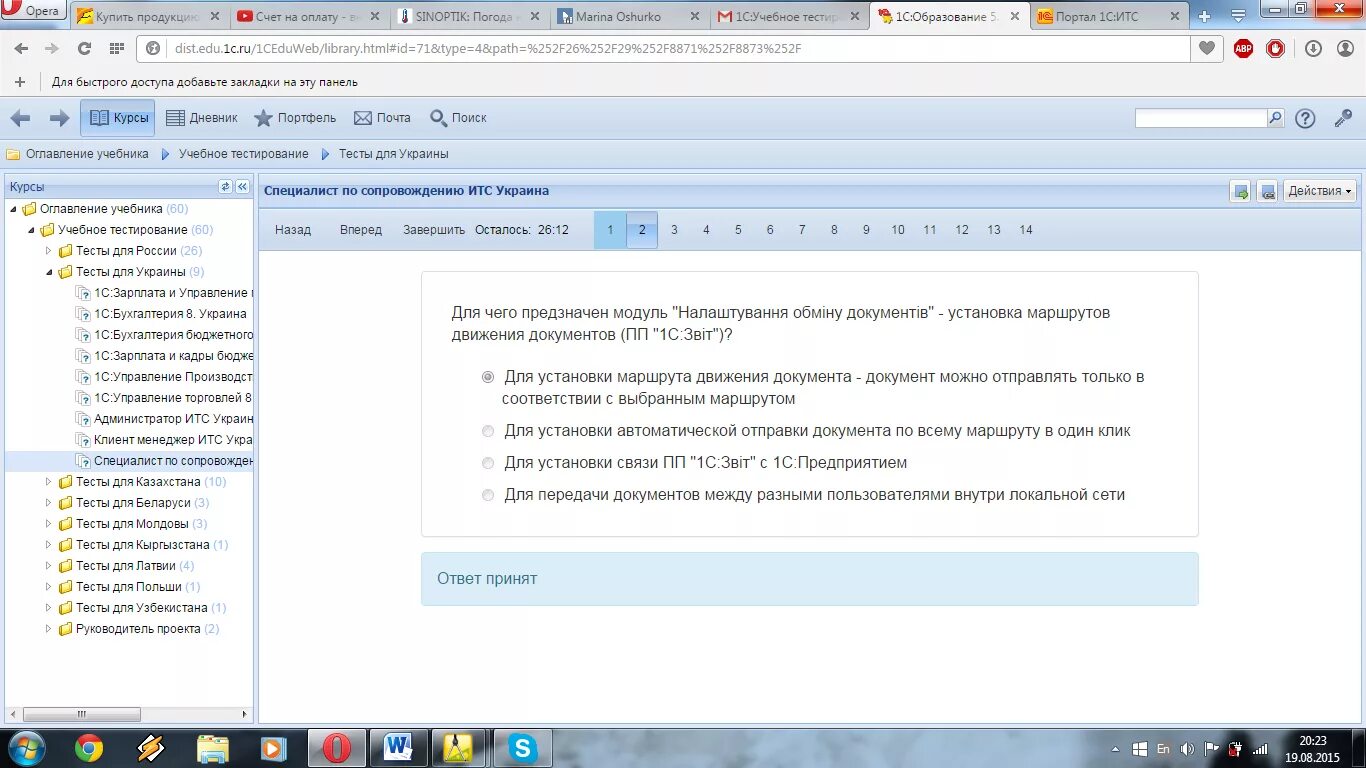Collapse the Оглавление учебника tree node
1366x768 pixels.
click(x=14, y=209)
